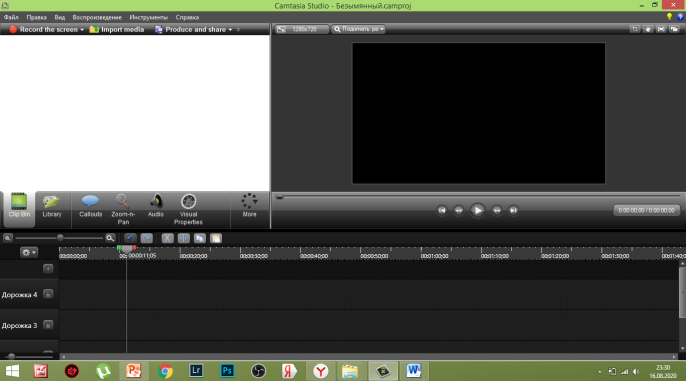Viewport: 686px width, 381px height.
Task: Open the preview zoom level dropdown
Action: pyautogui.click(x=358, y=29)
